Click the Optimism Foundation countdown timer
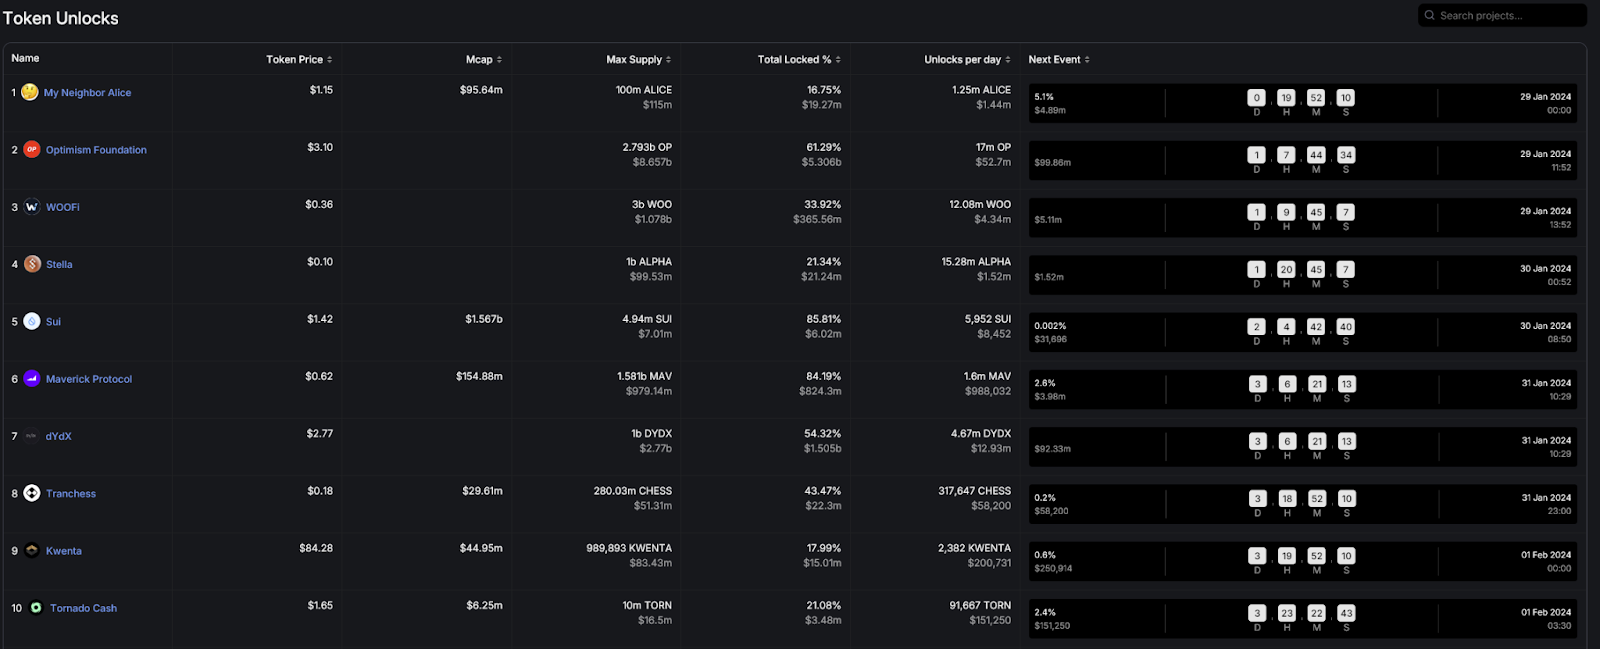The width and height of the screenshot is (1600, 649). pyautogui.click(x=1301, y=160)
